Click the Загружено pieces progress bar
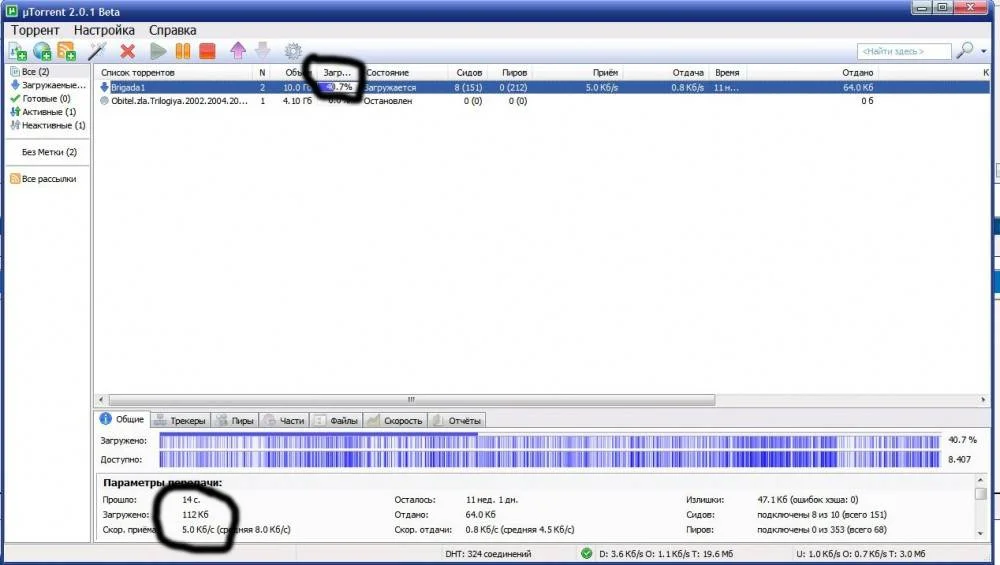 tap(549, 440)
